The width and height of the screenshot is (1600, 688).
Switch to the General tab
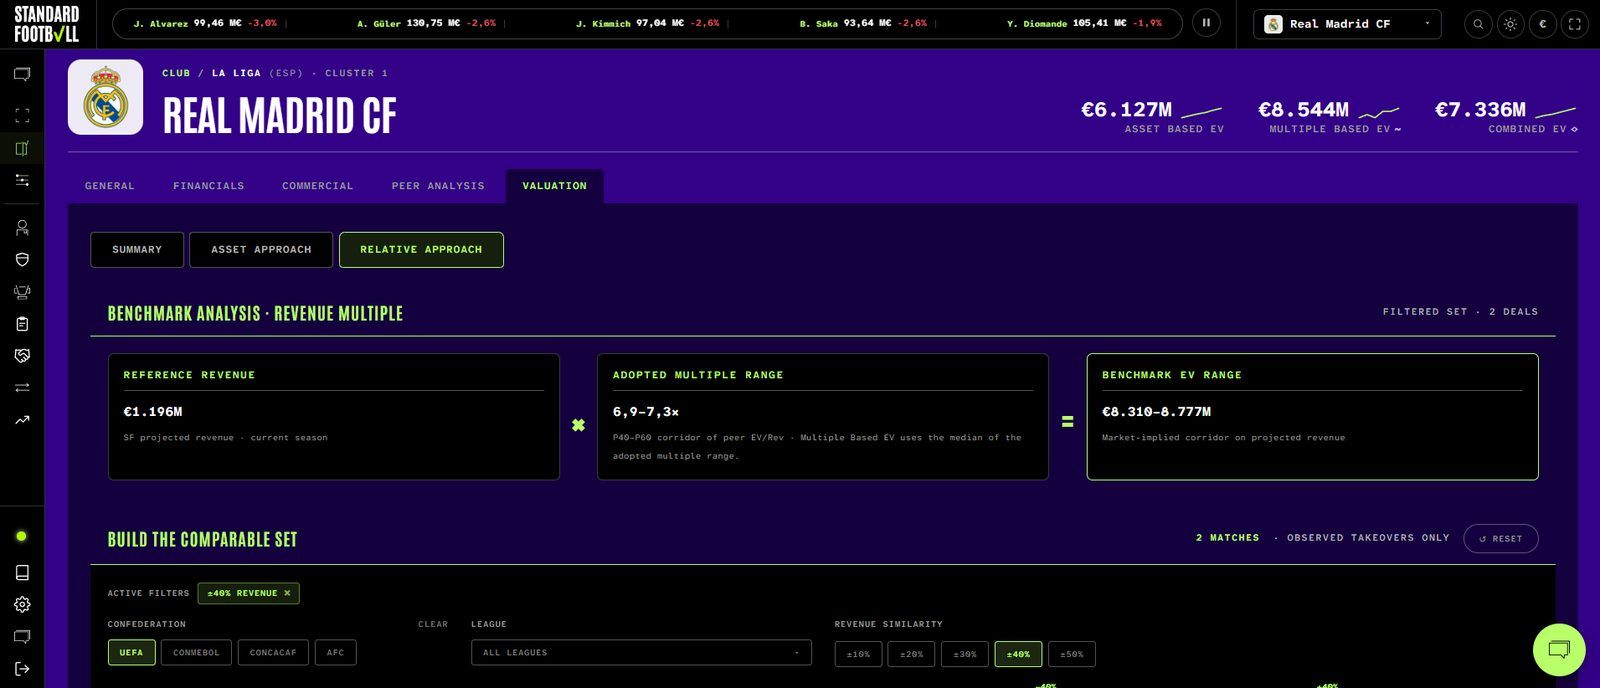pyautogui.click(x=110, y=186)
